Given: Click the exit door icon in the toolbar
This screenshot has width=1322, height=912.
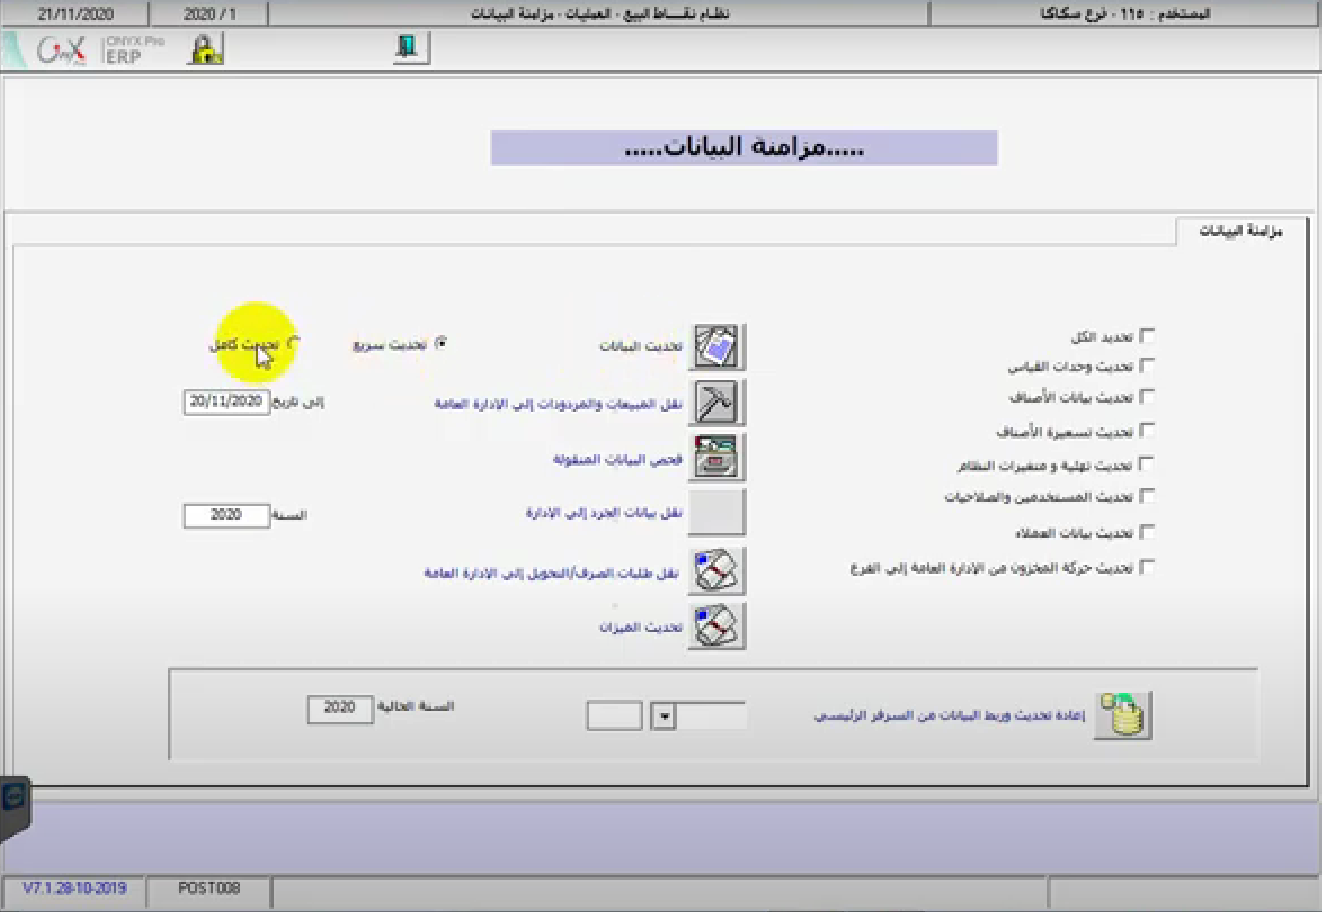Looking at the screenshot, I should [410, 48].
